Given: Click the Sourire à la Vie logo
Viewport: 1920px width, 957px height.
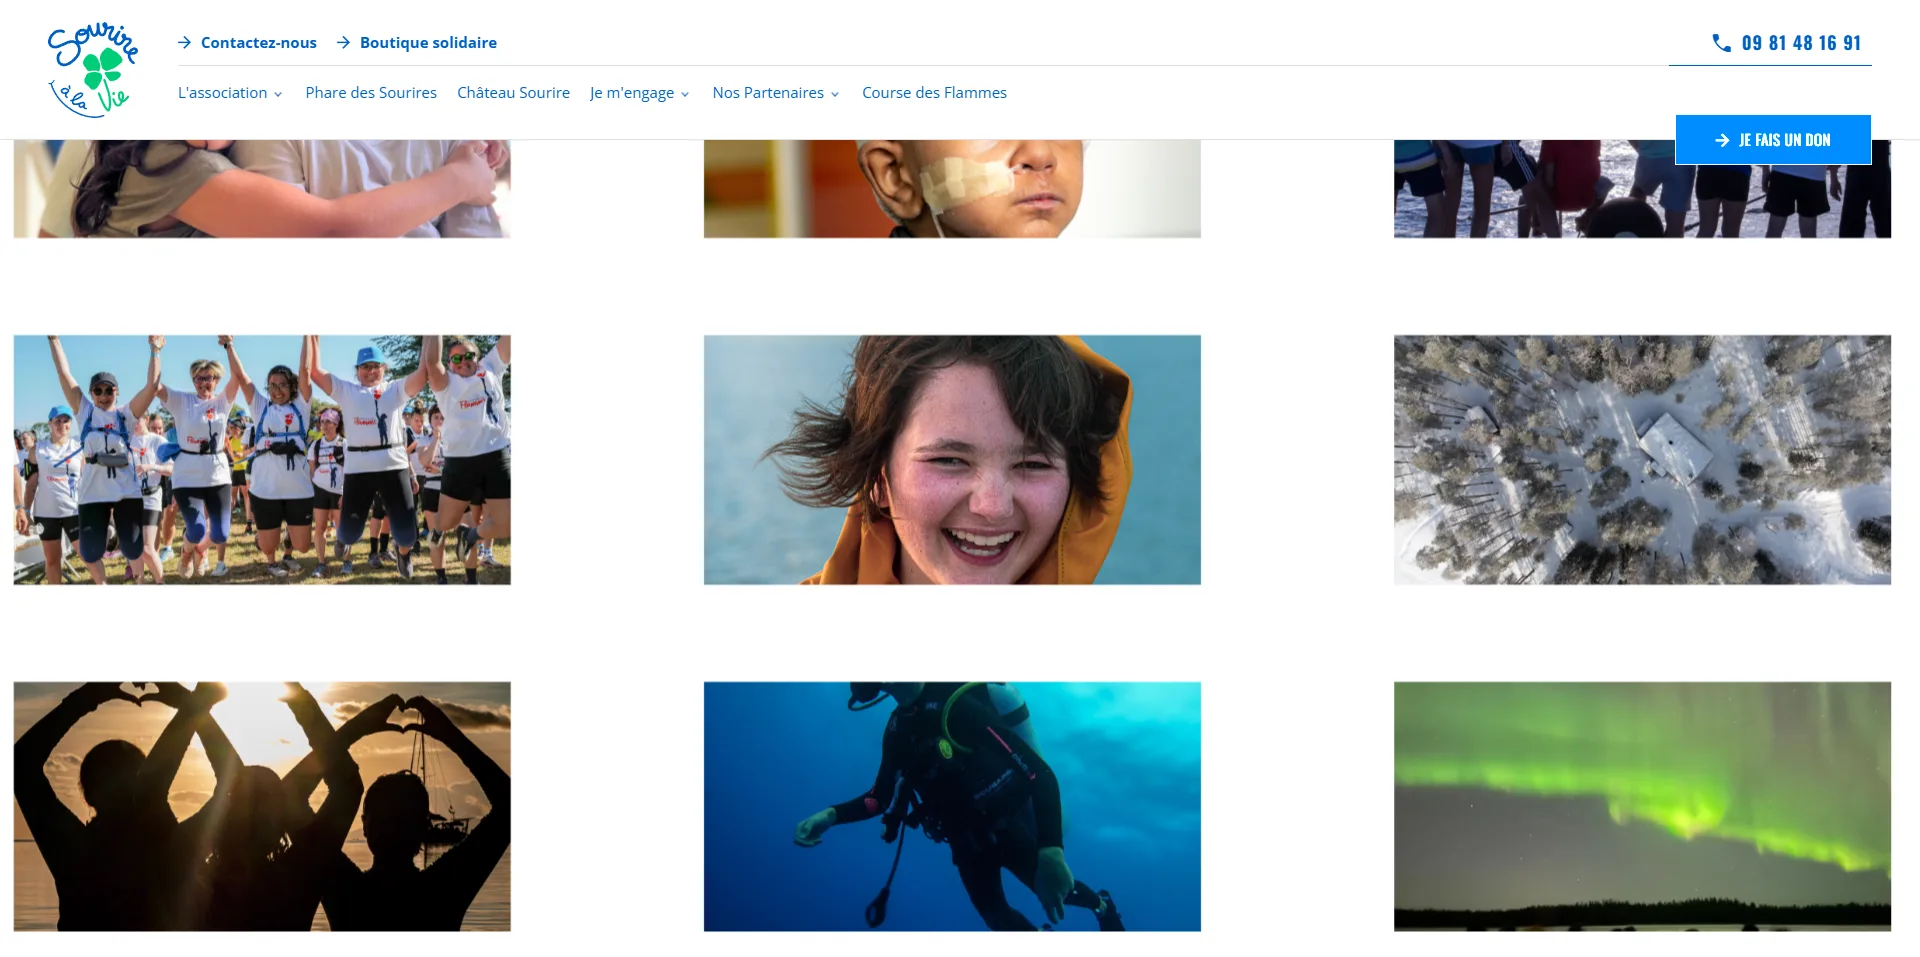Looking at the screenshot, I should point(93,70).
